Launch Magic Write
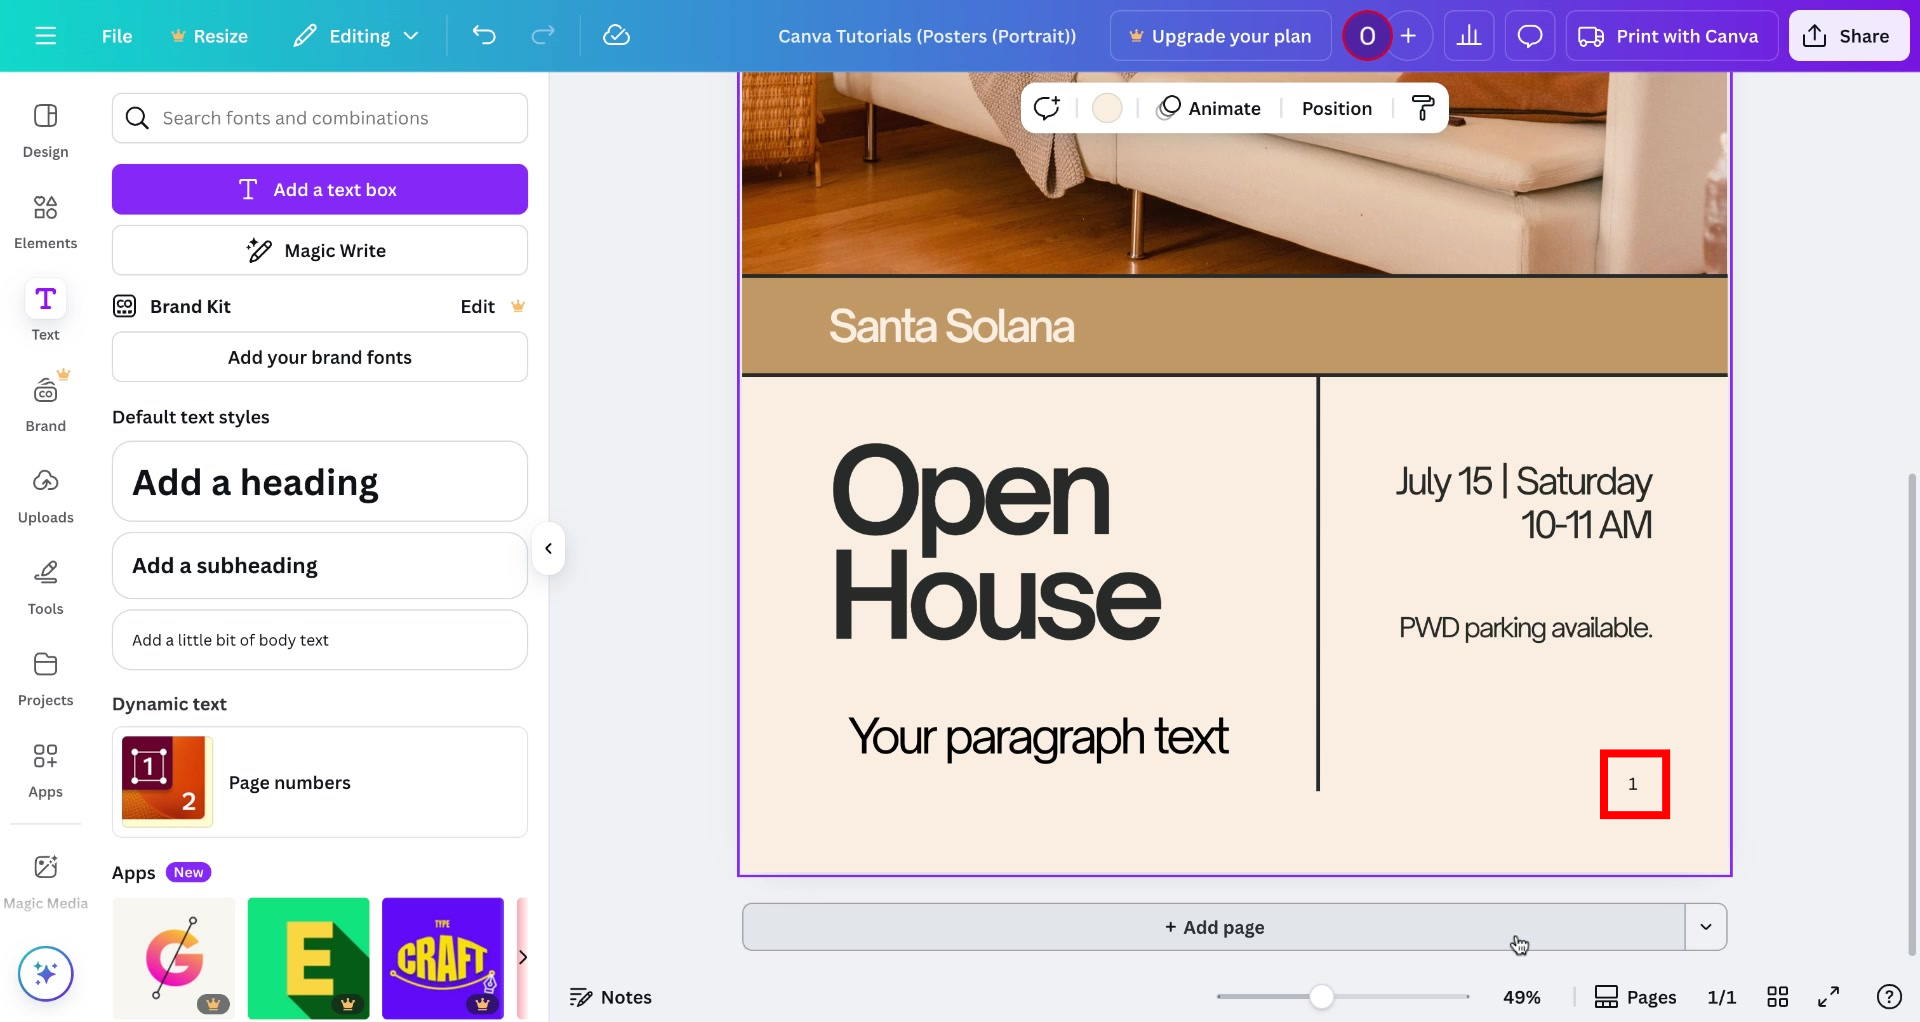This screenshot has width=1920, height=1022. click(x=319, y=250)
